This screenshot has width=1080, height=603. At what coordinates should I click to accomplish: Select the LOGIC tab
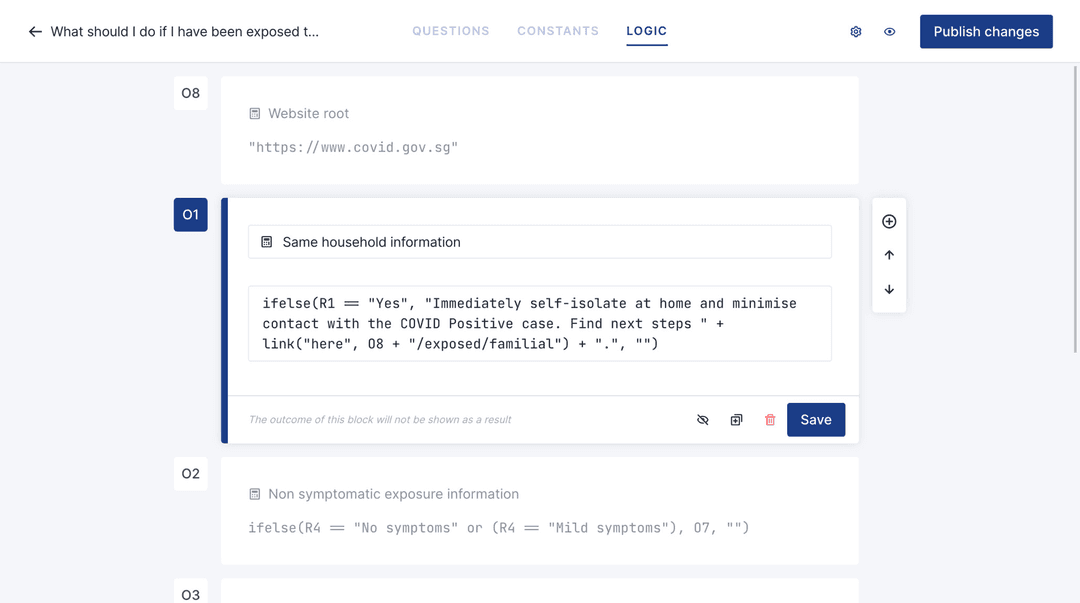coord(646,31)
